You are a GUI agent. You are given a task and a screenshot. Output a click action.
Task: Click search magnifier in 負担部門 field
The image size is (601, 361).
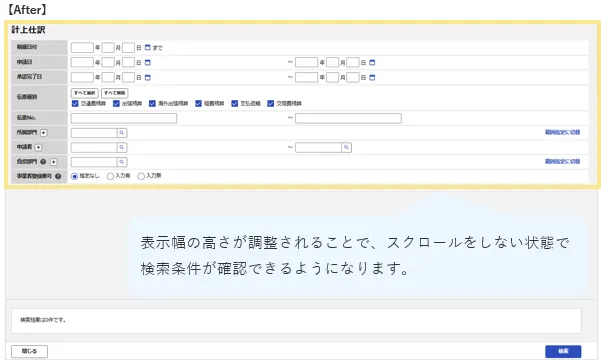coord(122,162)
